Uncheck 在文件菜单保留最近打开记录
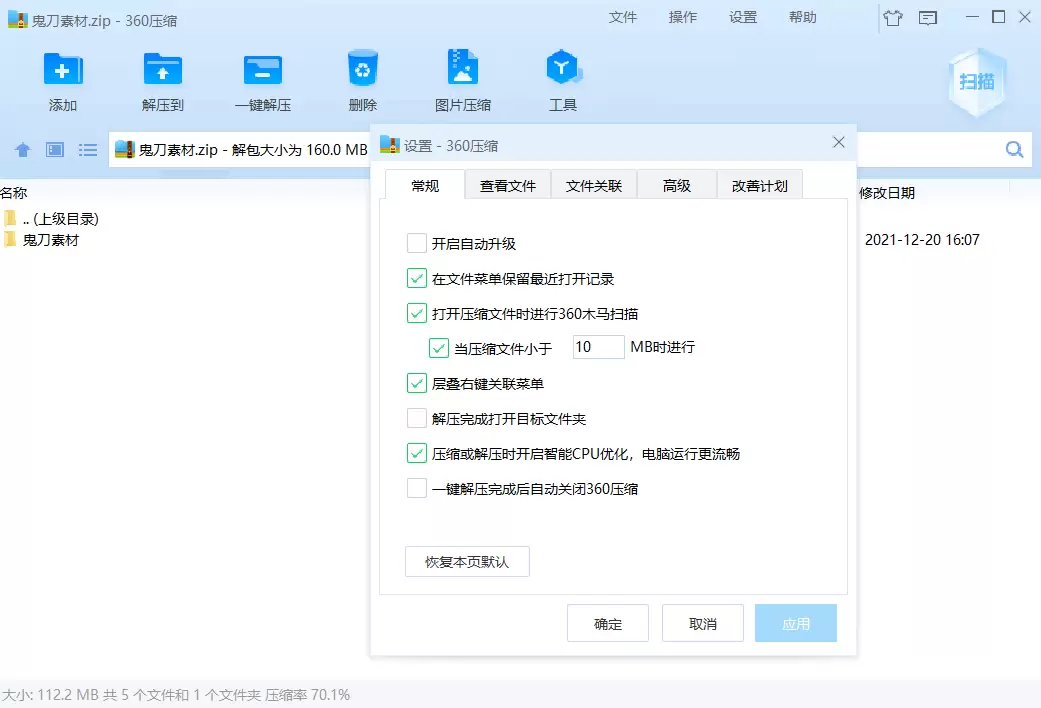Image resolution: width=1041 pixels, height=708 pixels. click(417, 278)
